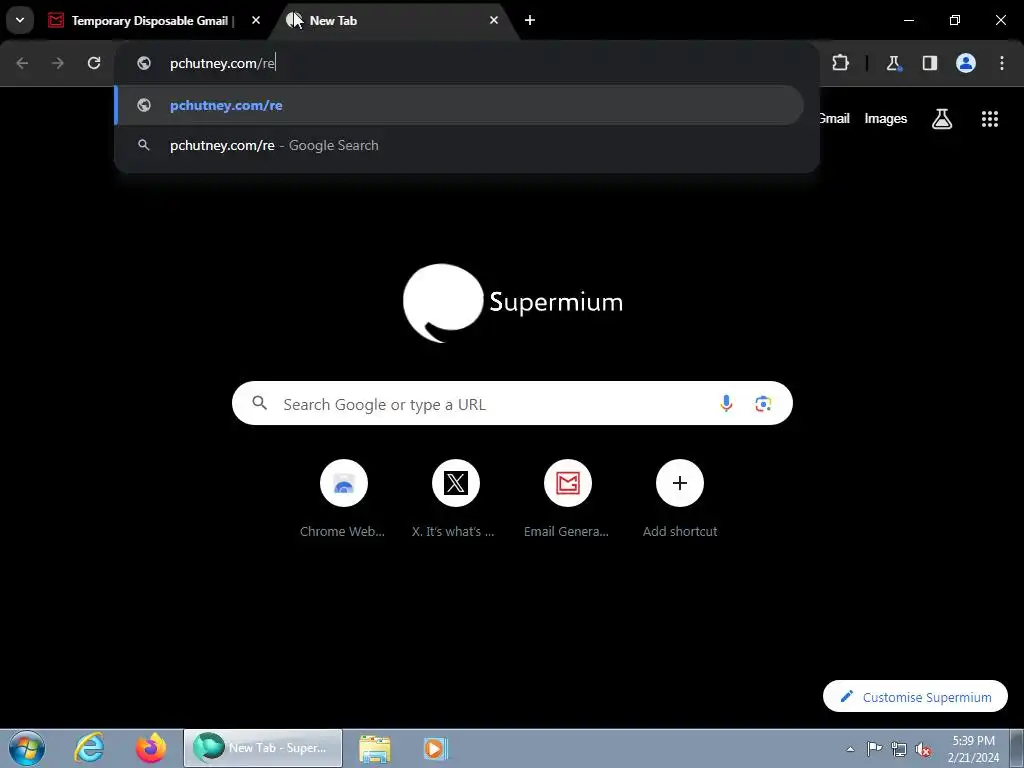Go back with the back arrow
The image size is (1024, 768).
(22, 63)
